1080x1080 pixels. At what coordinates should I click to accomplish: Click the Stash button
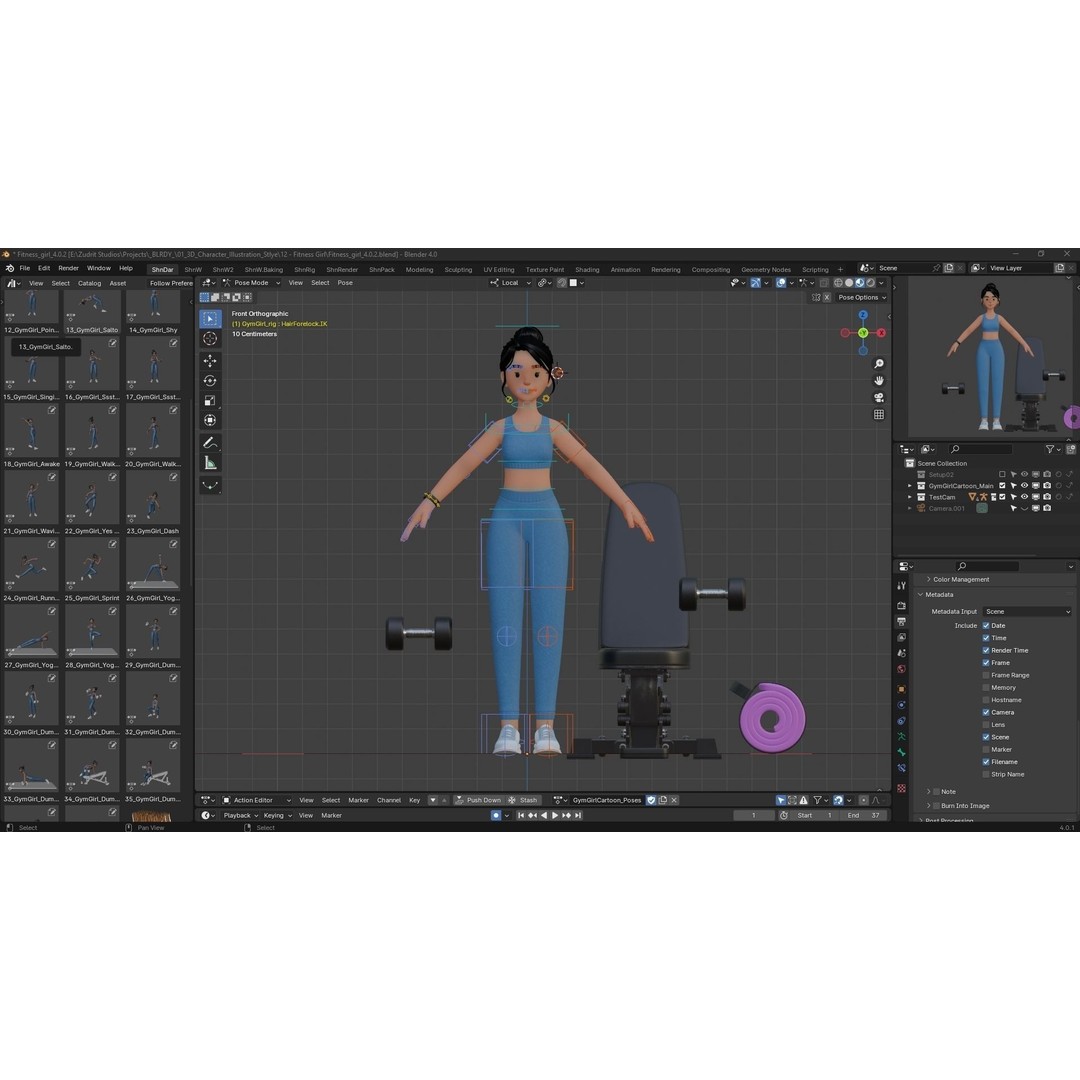point(523,800)
